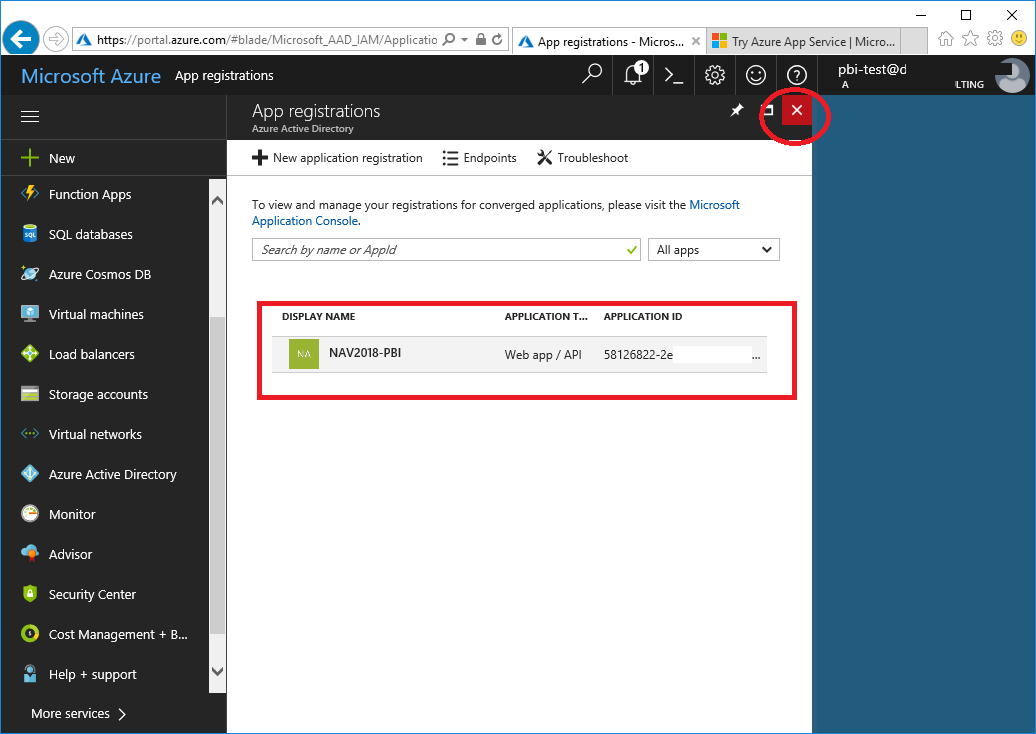Go back with browser back arrow

(x=20, y=39)
